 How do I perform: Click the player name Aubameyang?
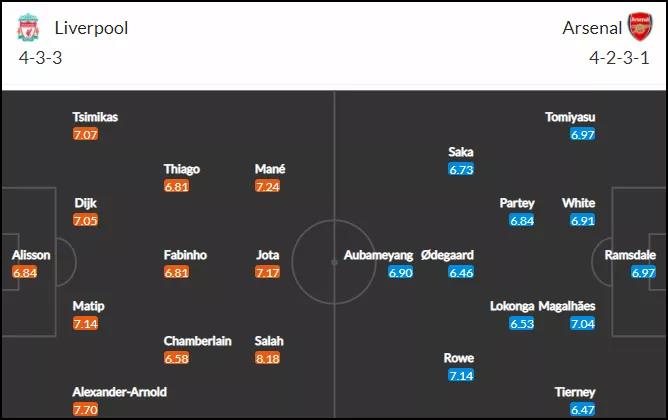(x=378, y=255)
